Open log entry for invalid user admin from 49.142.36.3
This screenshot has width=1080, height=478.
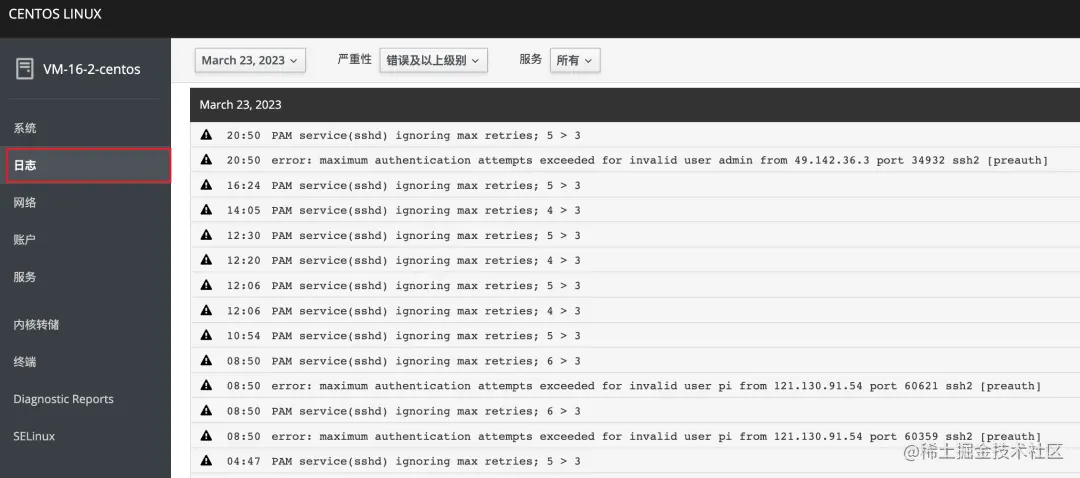(635, 160)
